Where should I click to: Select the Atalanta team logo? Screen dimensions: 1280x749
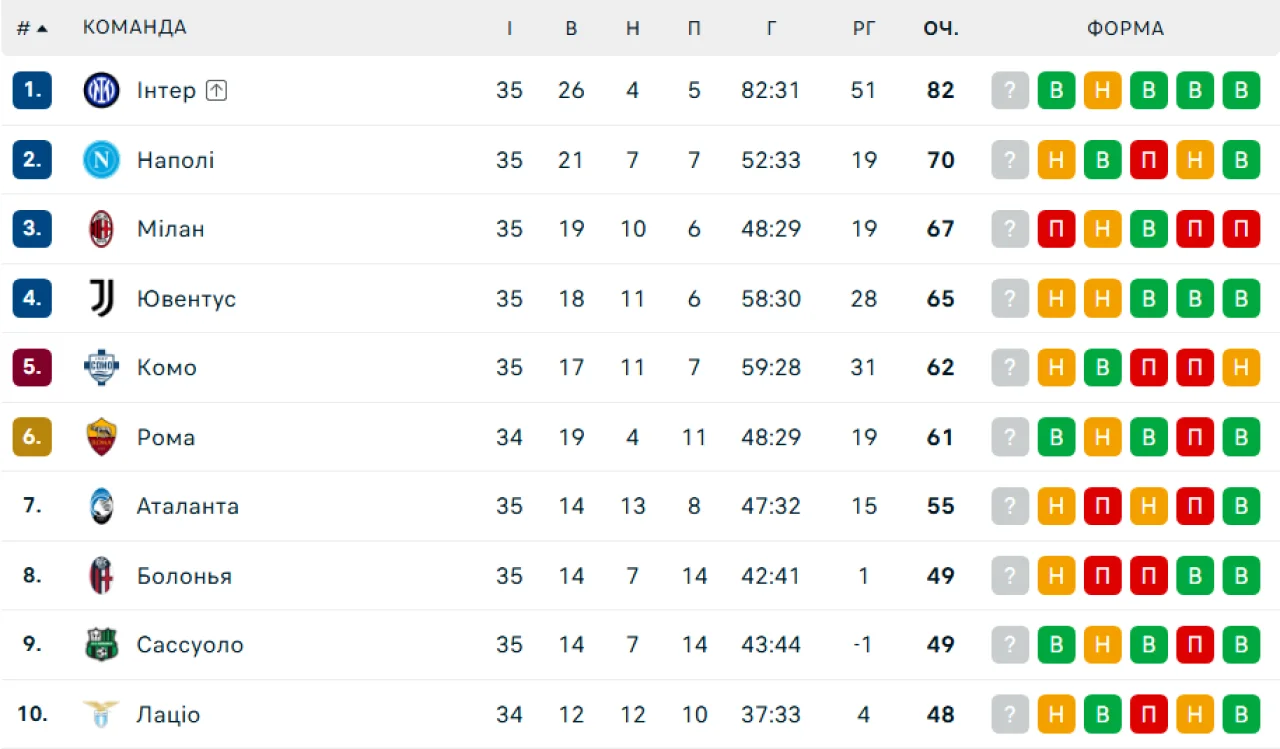[101, 506]
